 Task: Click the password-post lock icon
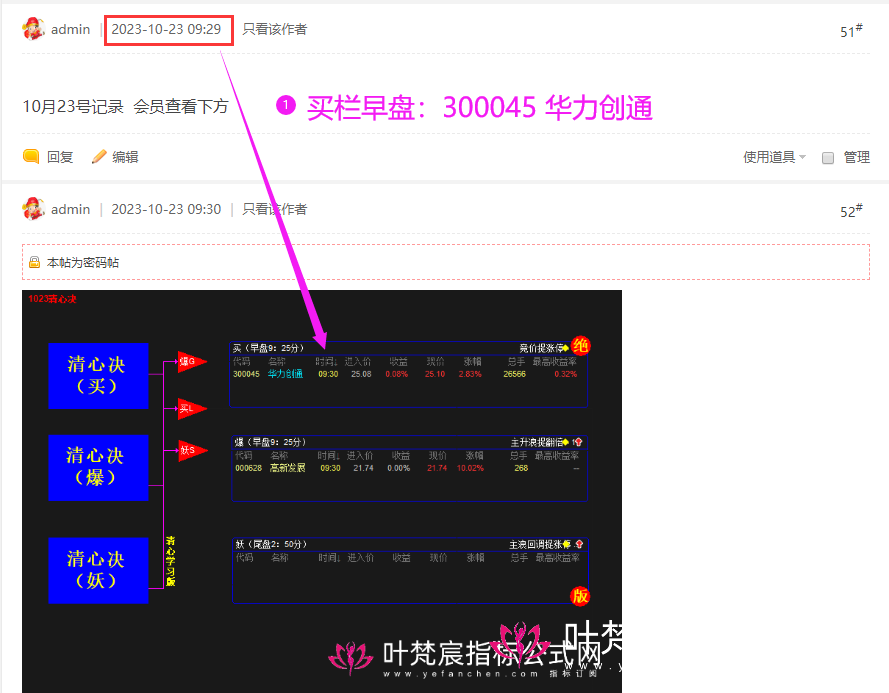point(35,262)
